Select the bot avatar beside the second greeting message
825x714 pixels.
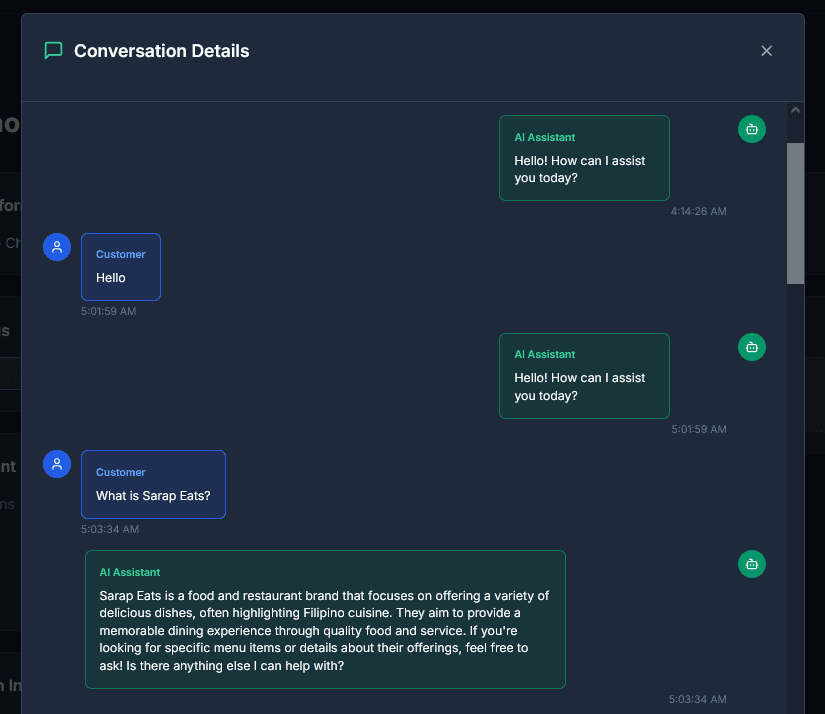(x=751, y=347)
